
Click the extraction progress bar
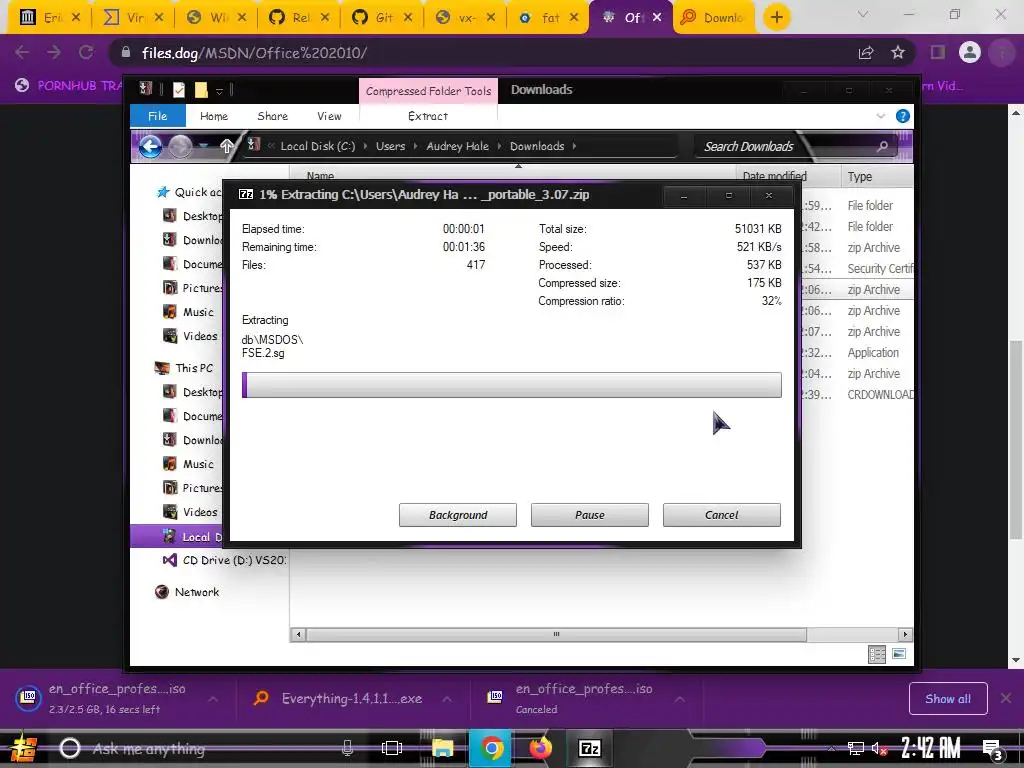(x=511, y=385)
